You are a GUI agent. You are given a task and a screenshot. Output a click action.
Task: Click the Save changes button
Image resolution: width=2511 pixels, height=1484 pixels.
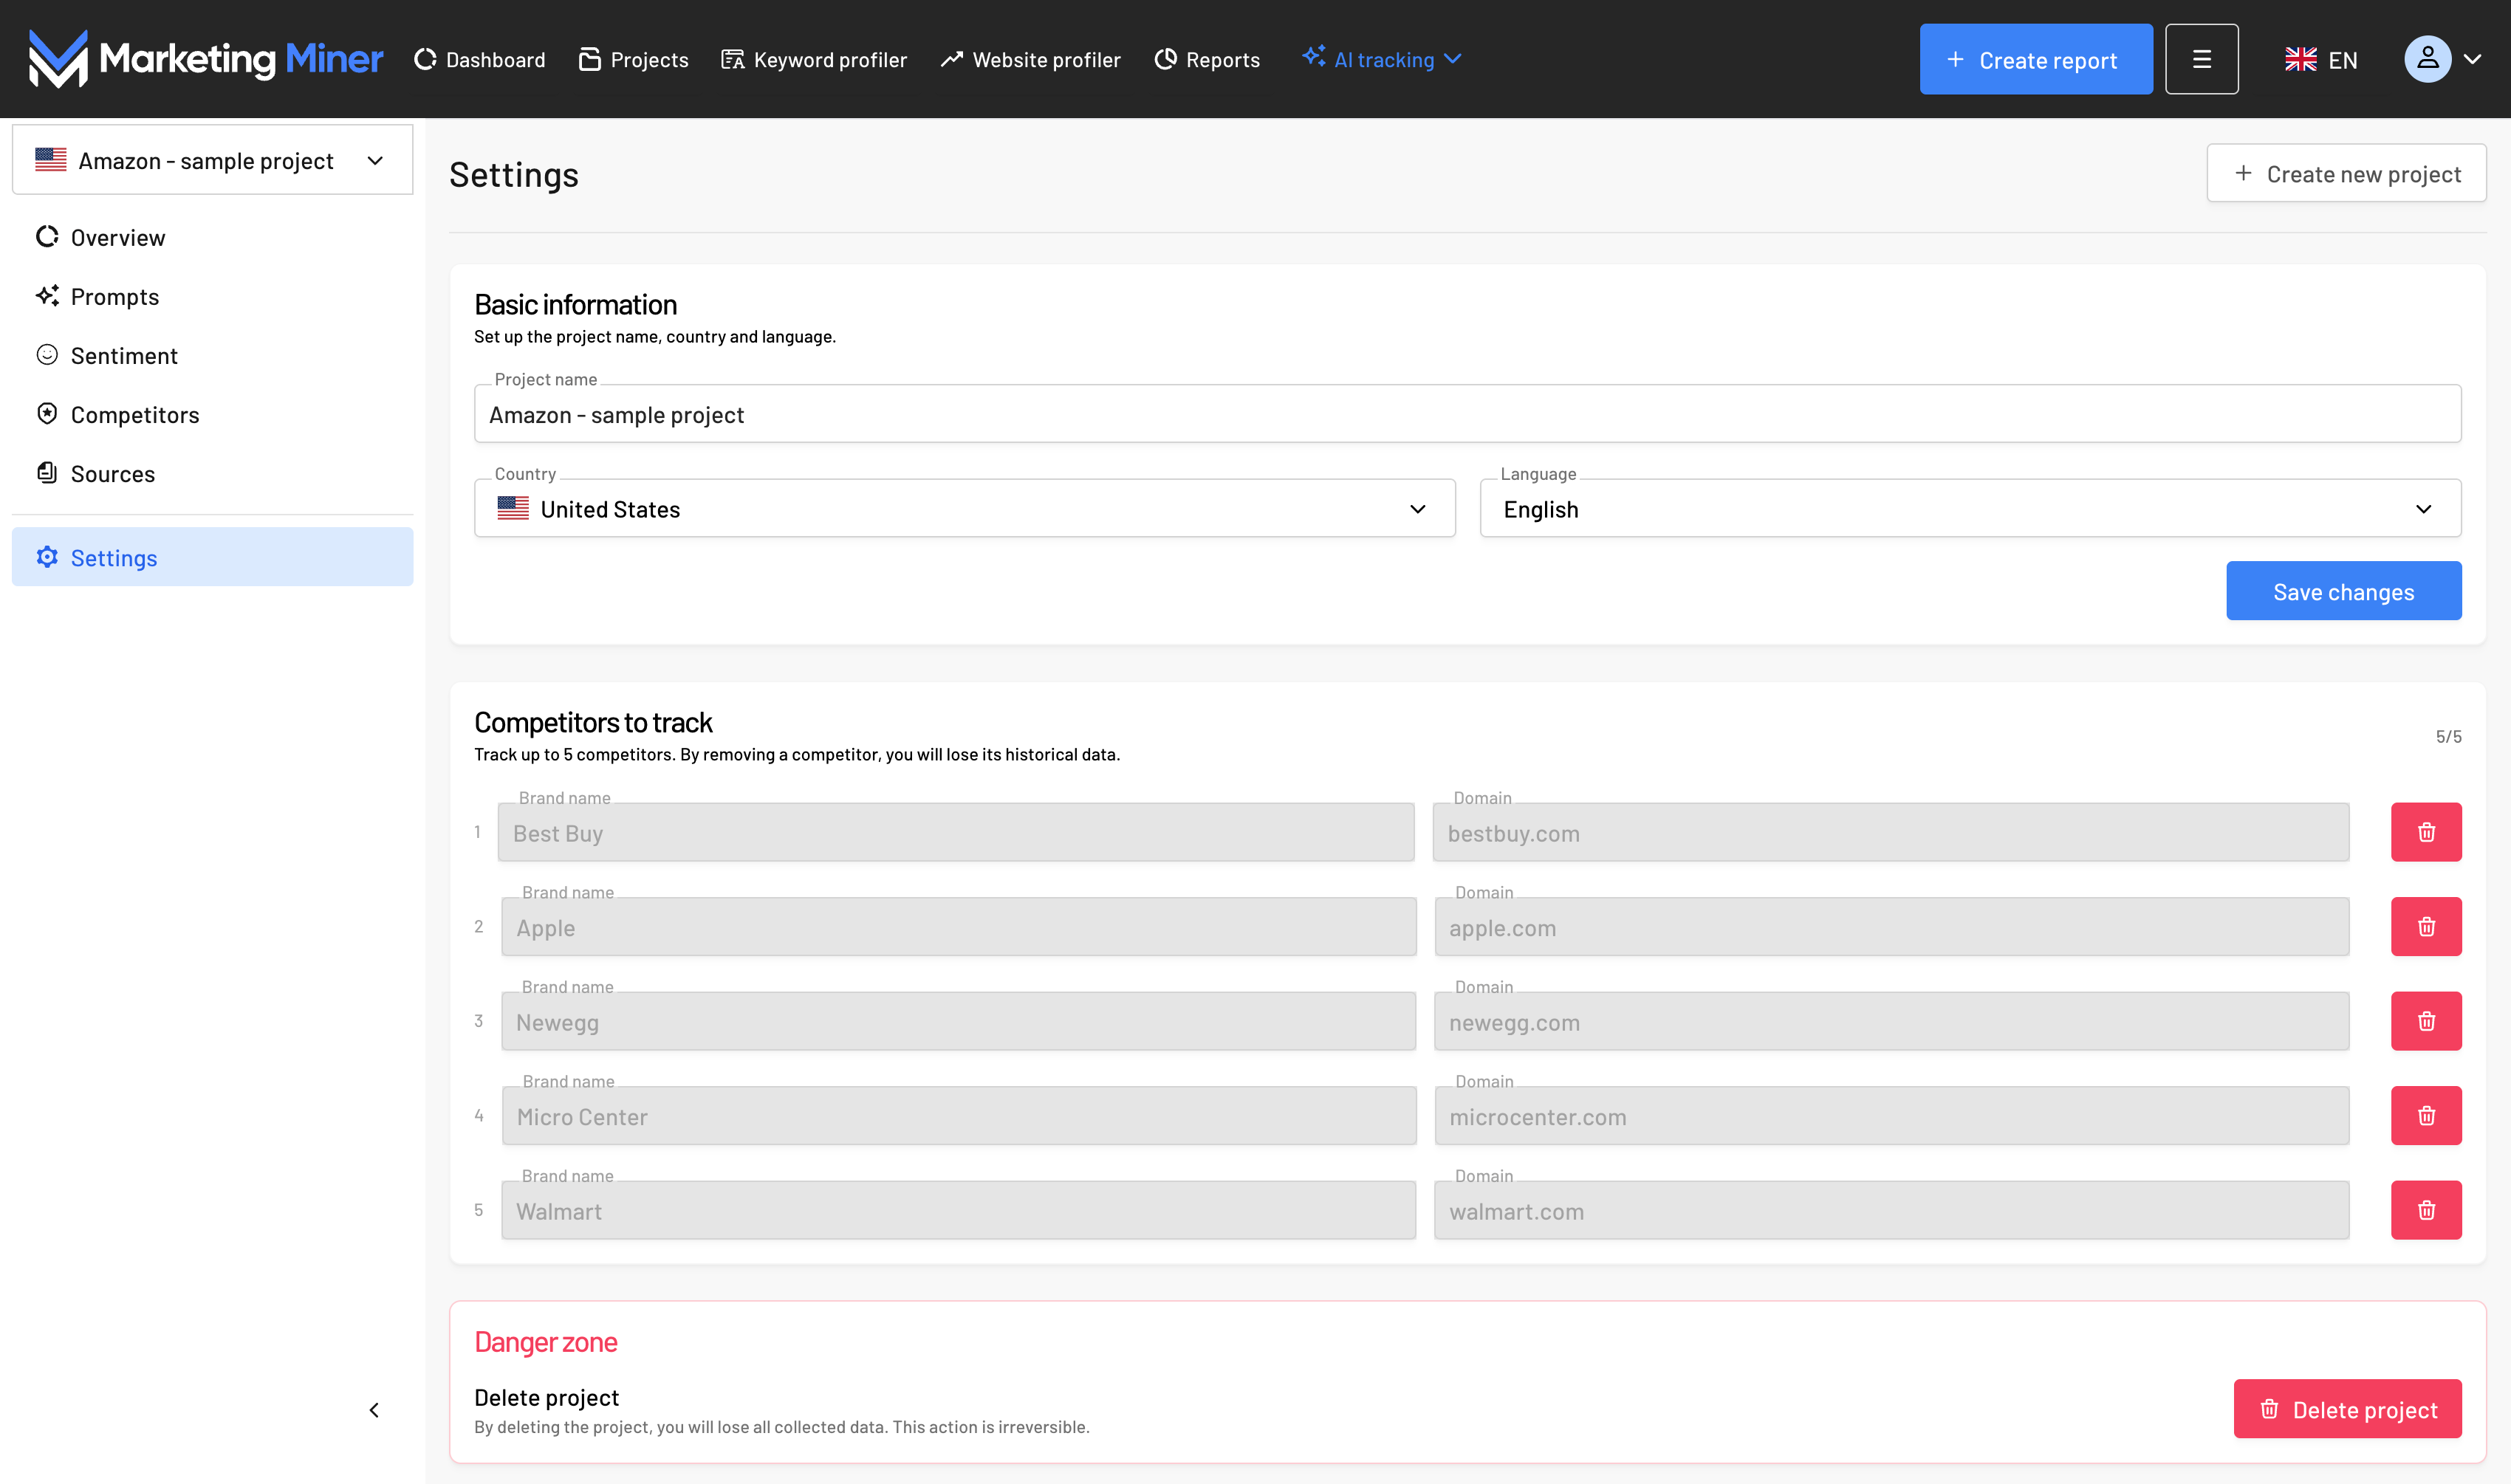point(2342,592)
